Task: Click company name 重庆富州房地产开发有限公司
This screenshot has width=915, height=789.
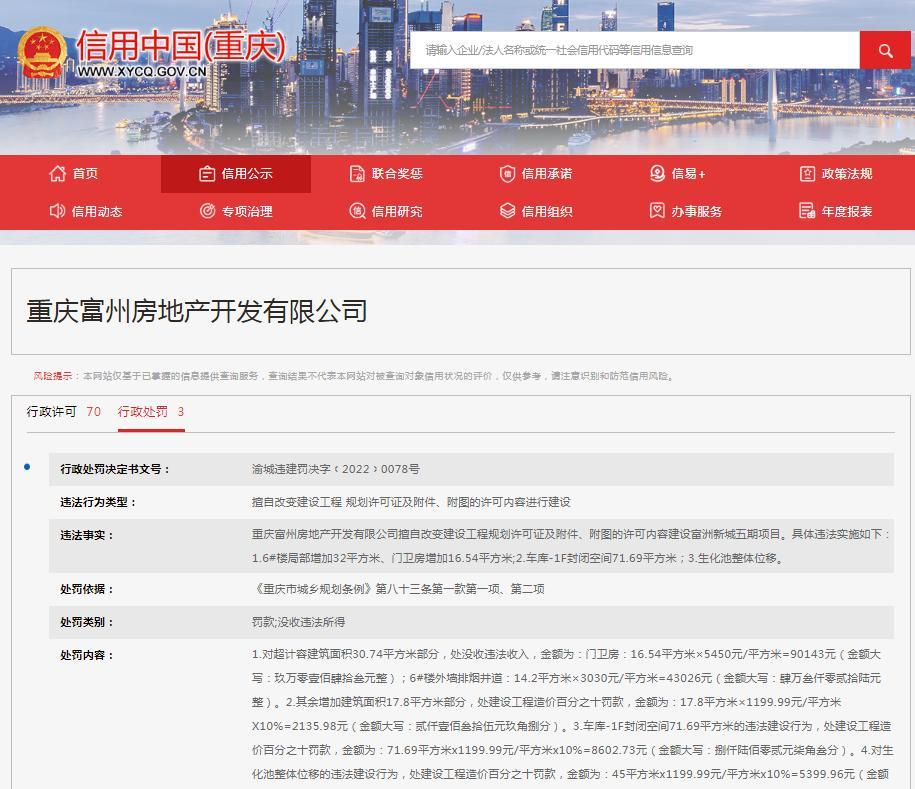Action: pos(197,310)
